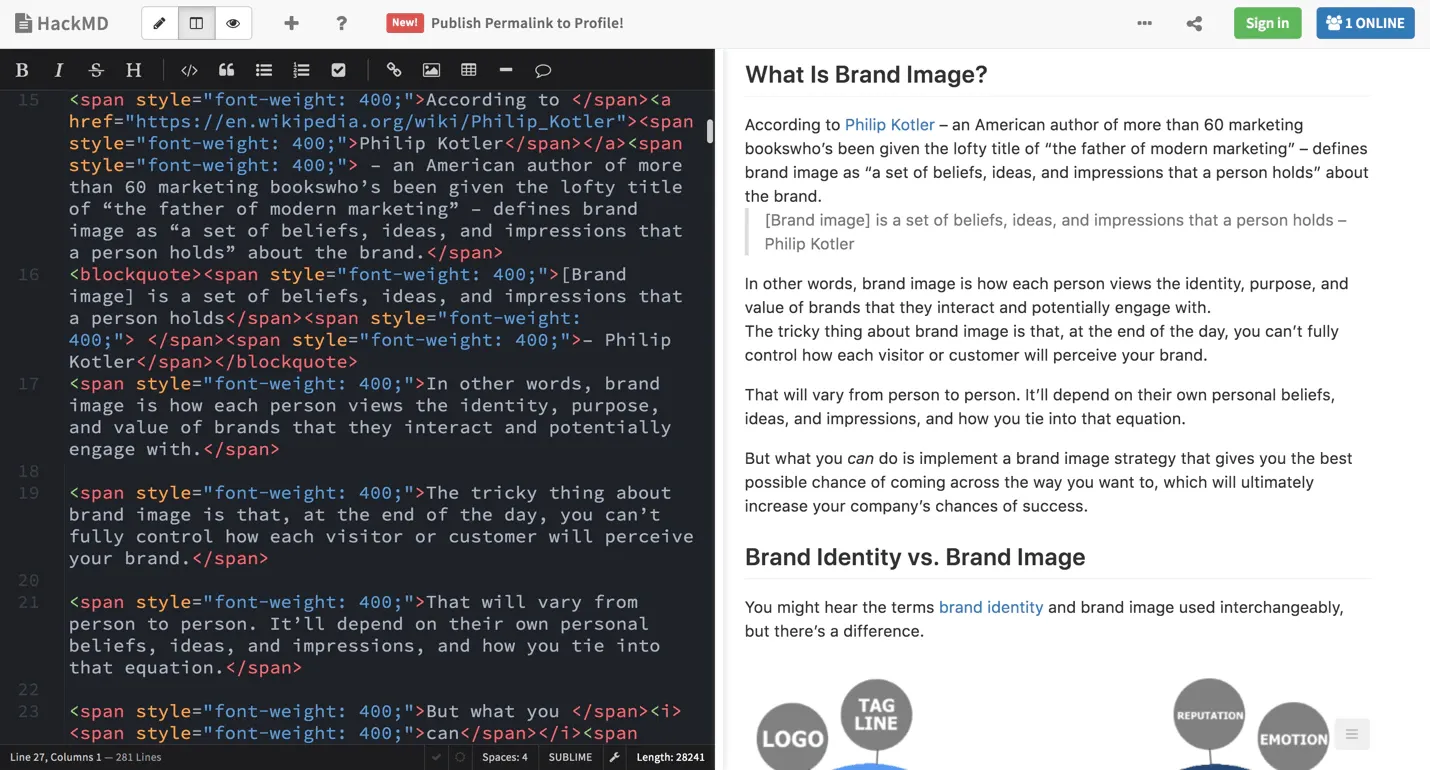1430x770 pixels.
Task: Insert an image with the picture icon
Action: coord(431,70)
